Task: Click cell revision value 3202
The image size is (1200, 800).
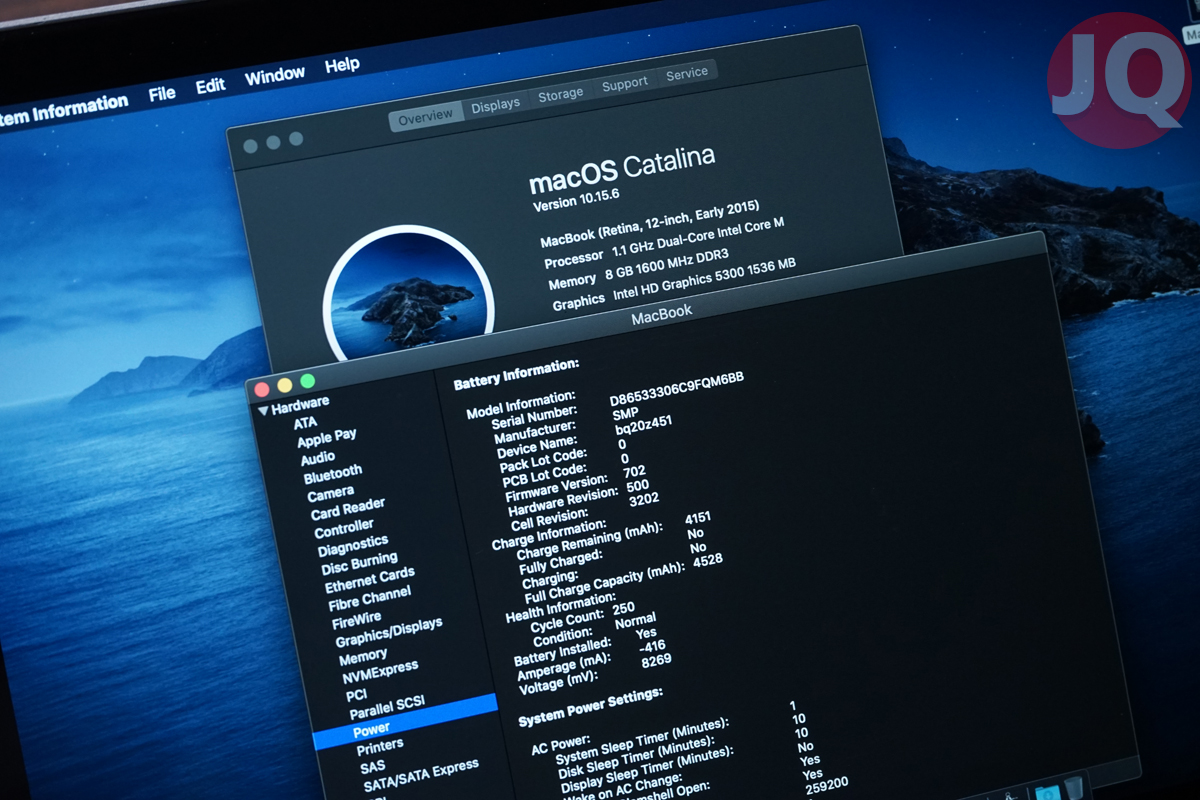Action: click(643, 500)
